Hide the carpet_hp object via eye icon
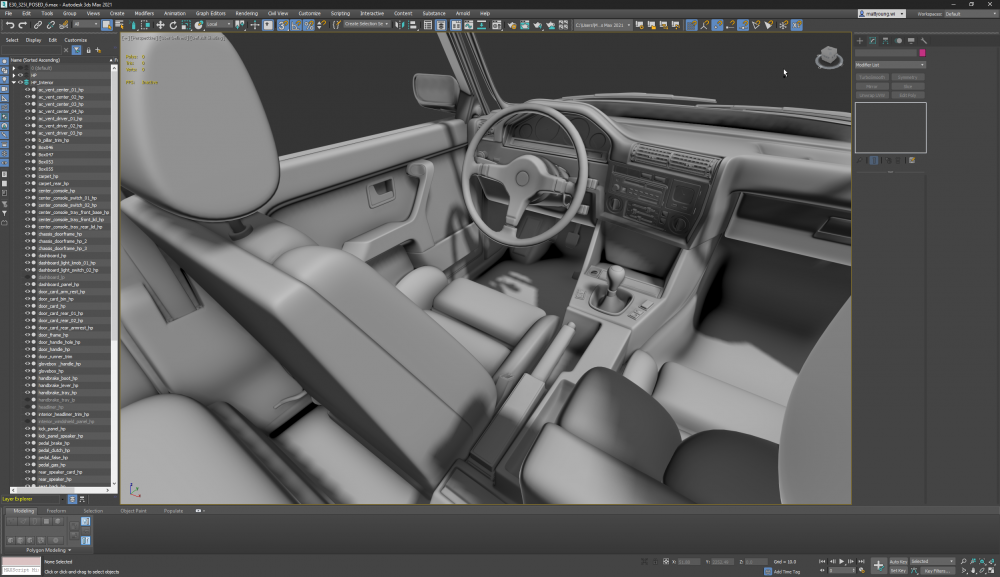This screenshot has width=1000, height=577. (27, 176)
